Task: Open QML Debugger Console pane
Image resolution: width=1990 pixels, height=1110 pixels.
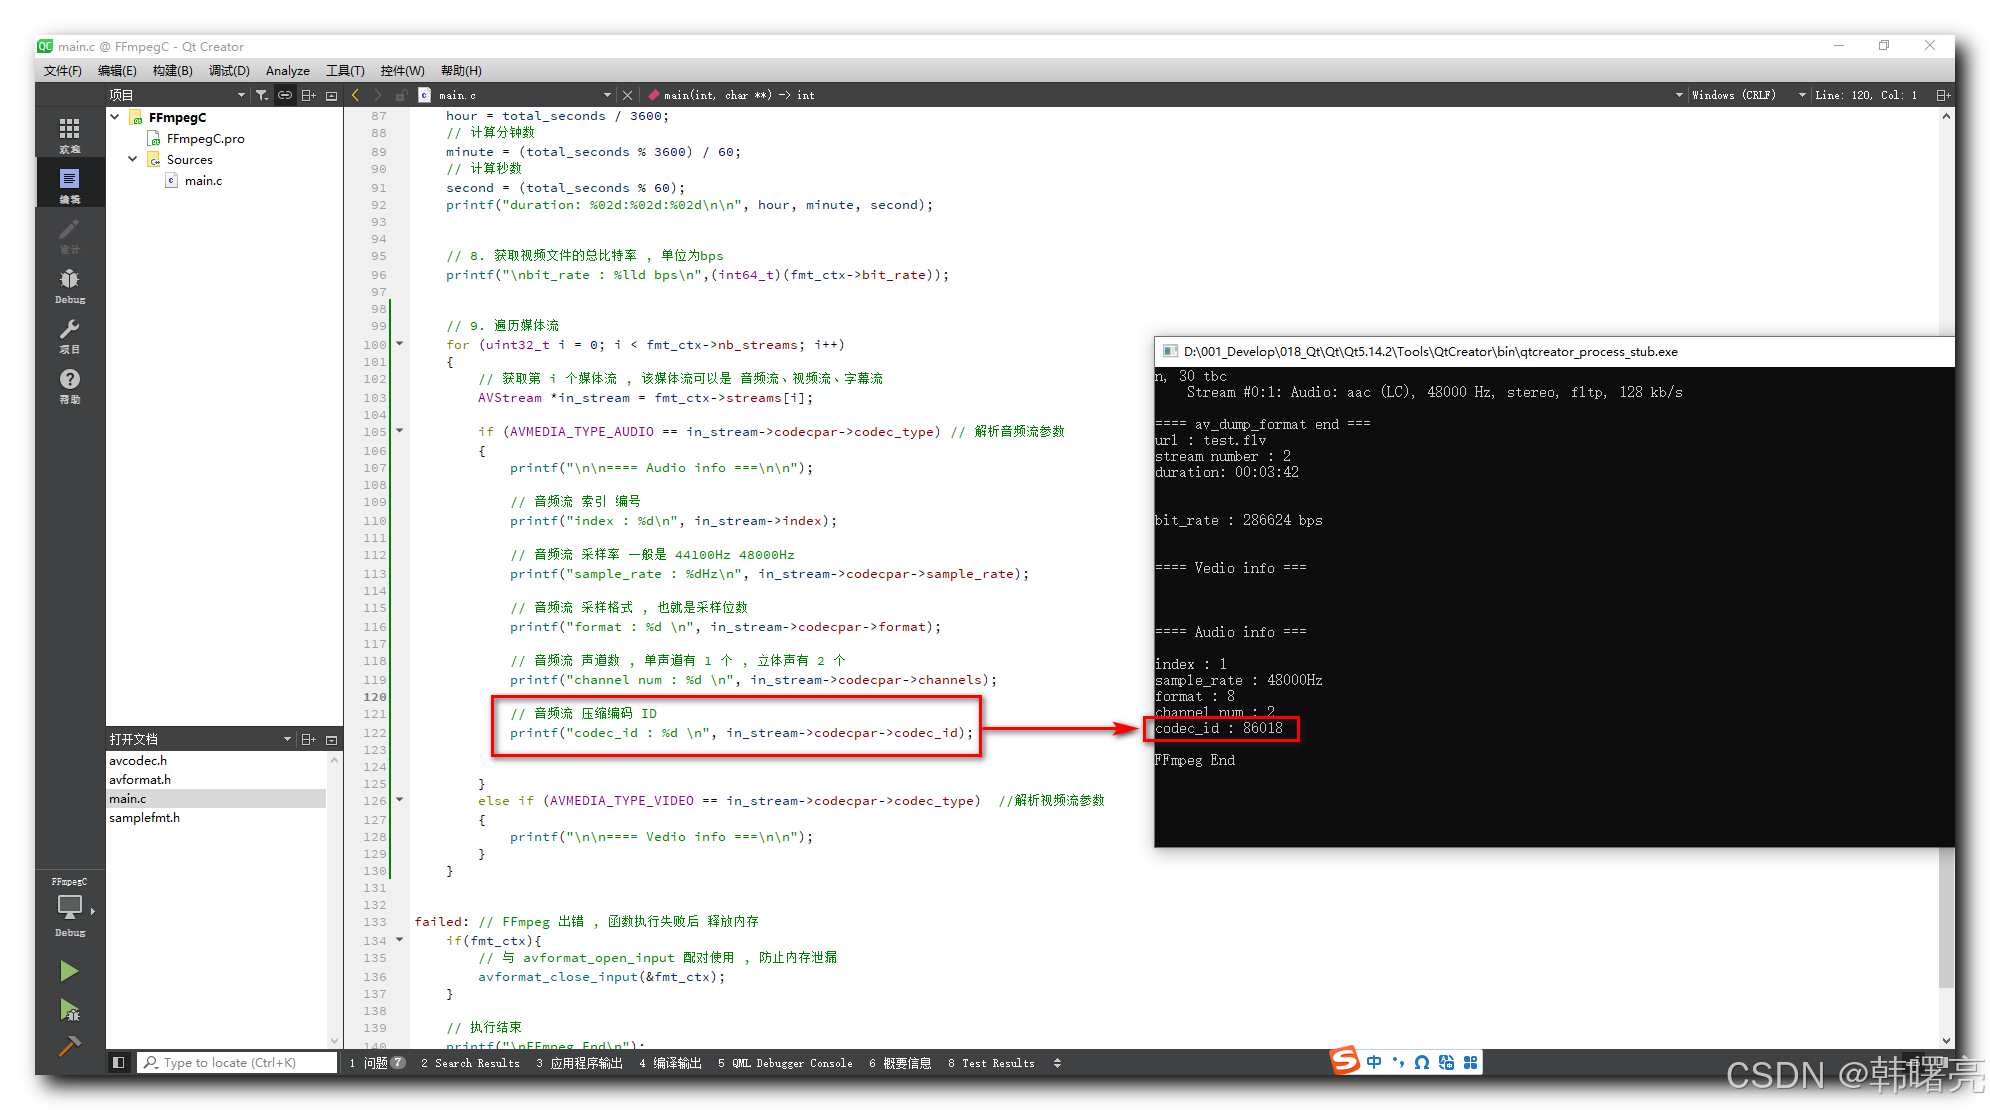Action: pos(785,1063)
